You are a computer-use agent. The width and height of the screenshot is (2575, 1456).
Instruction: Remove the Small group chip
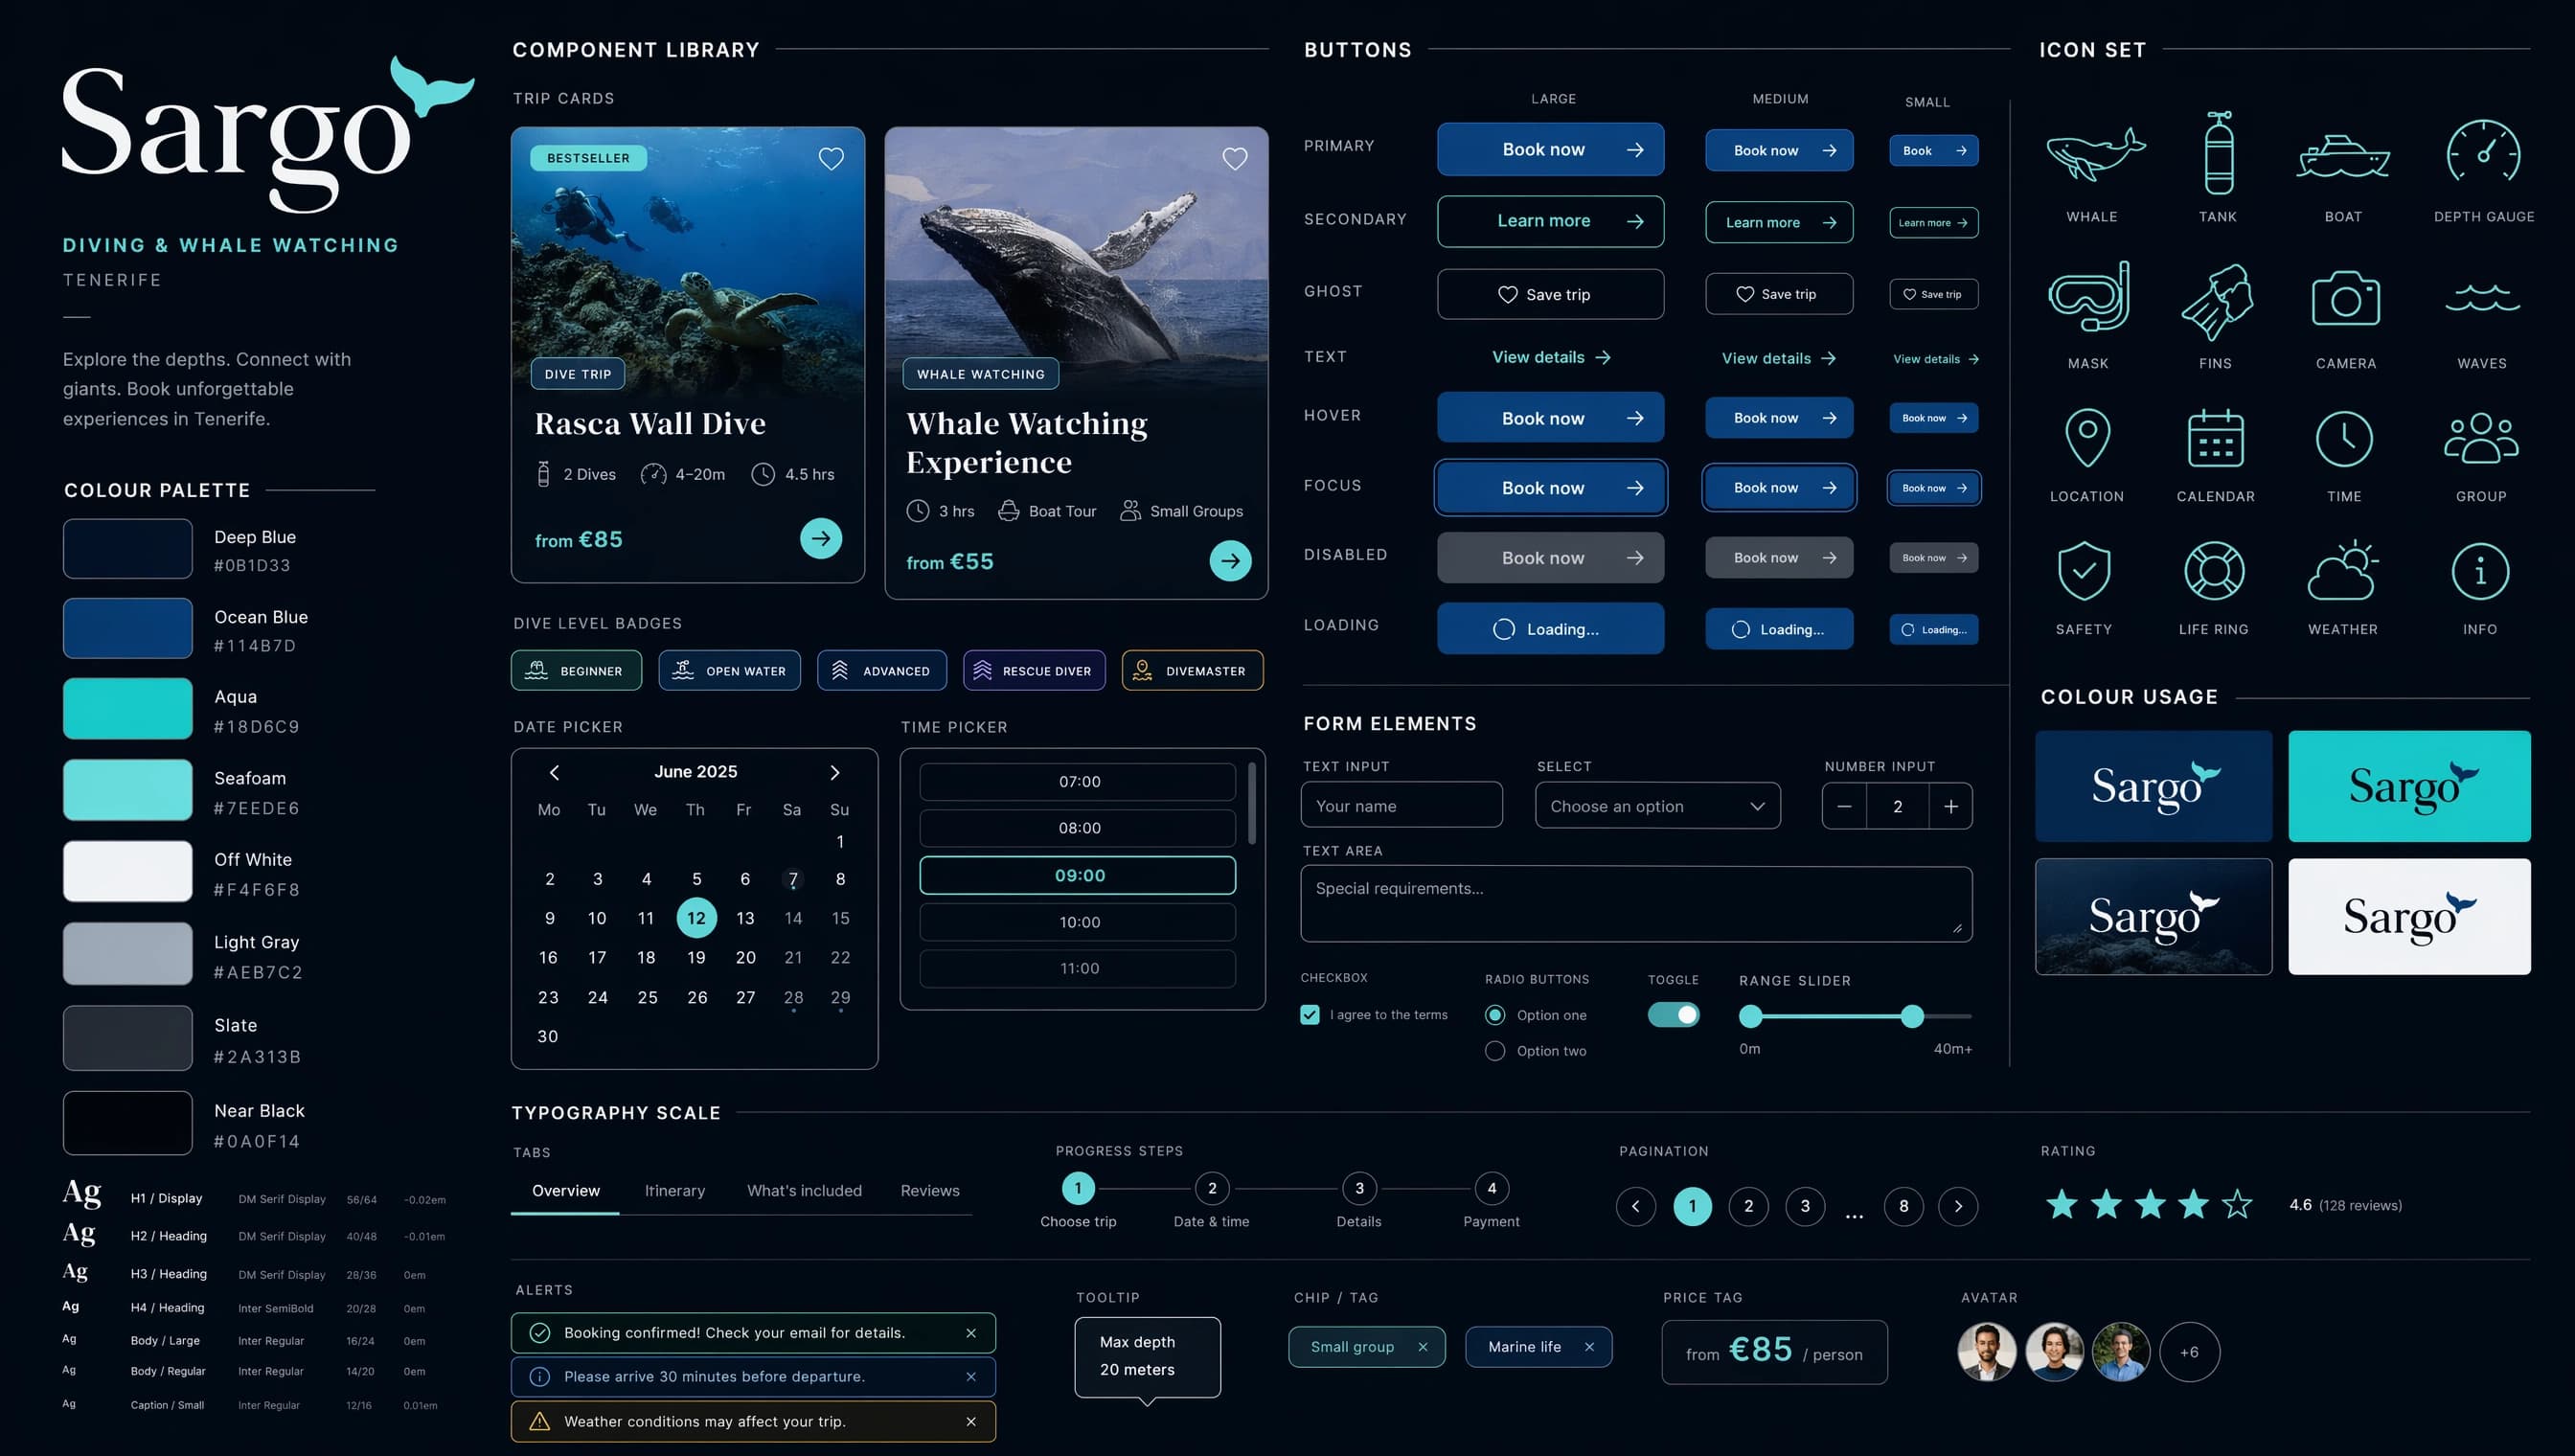pos(1422,1347)
